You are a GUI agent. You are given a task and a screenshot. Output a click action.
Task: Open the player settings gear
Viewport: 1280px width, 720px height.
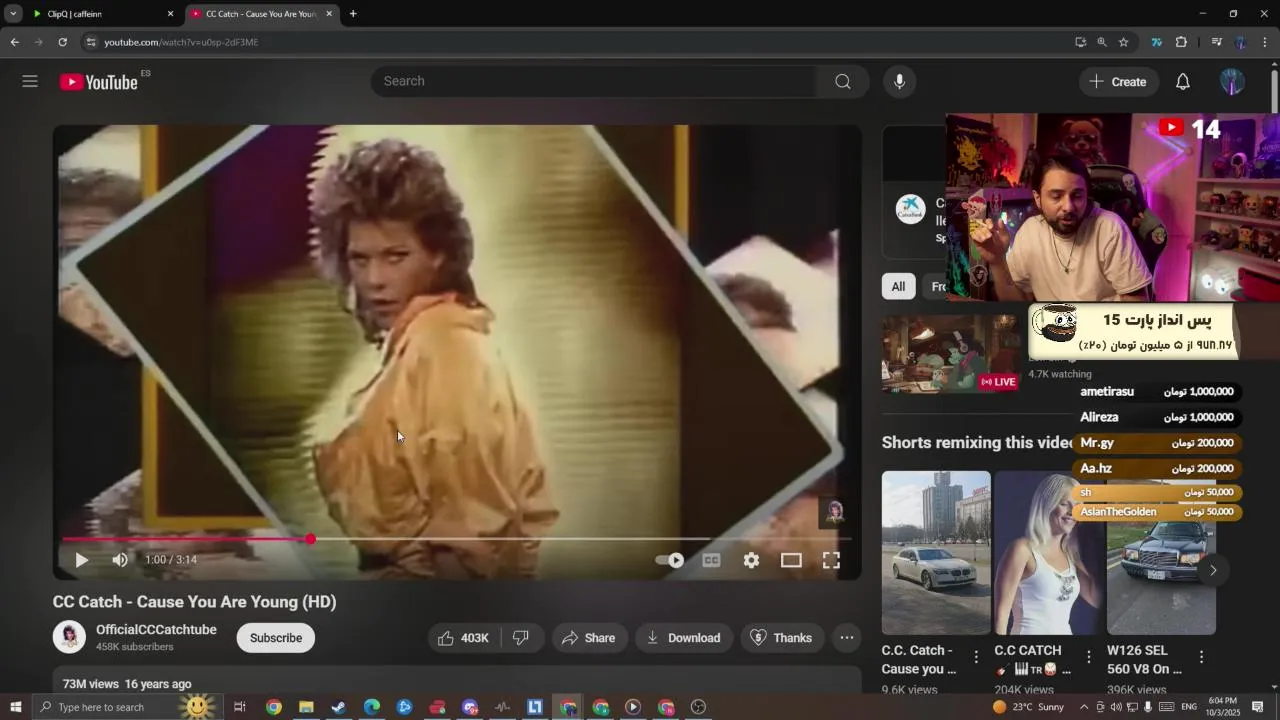[751, 560]
